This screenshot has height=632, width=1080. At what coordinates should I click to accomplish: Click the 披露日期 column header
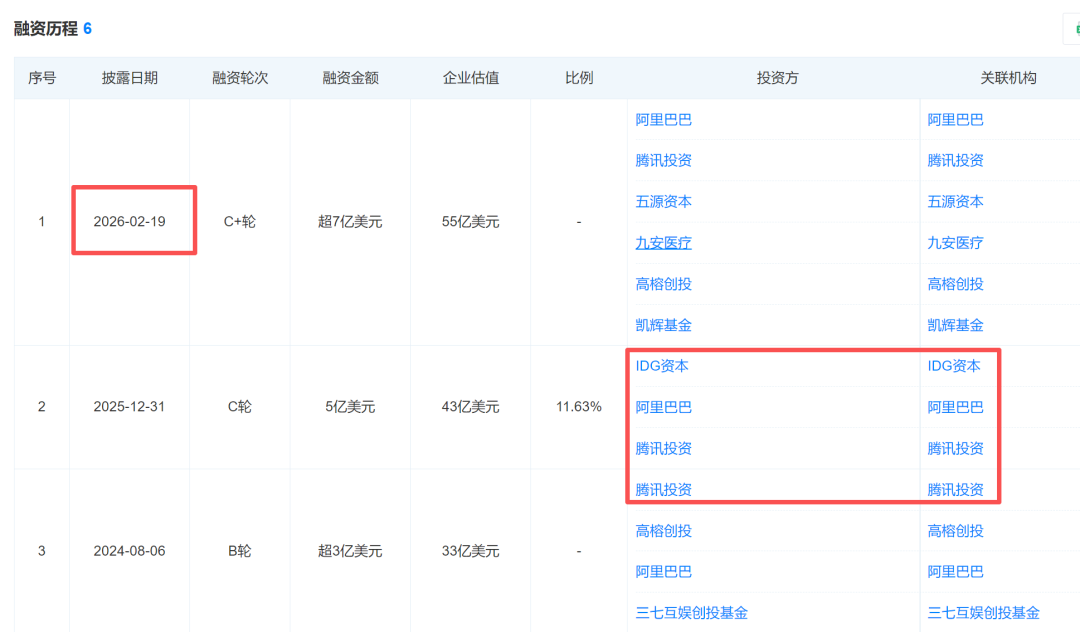(x=129, y=78)
